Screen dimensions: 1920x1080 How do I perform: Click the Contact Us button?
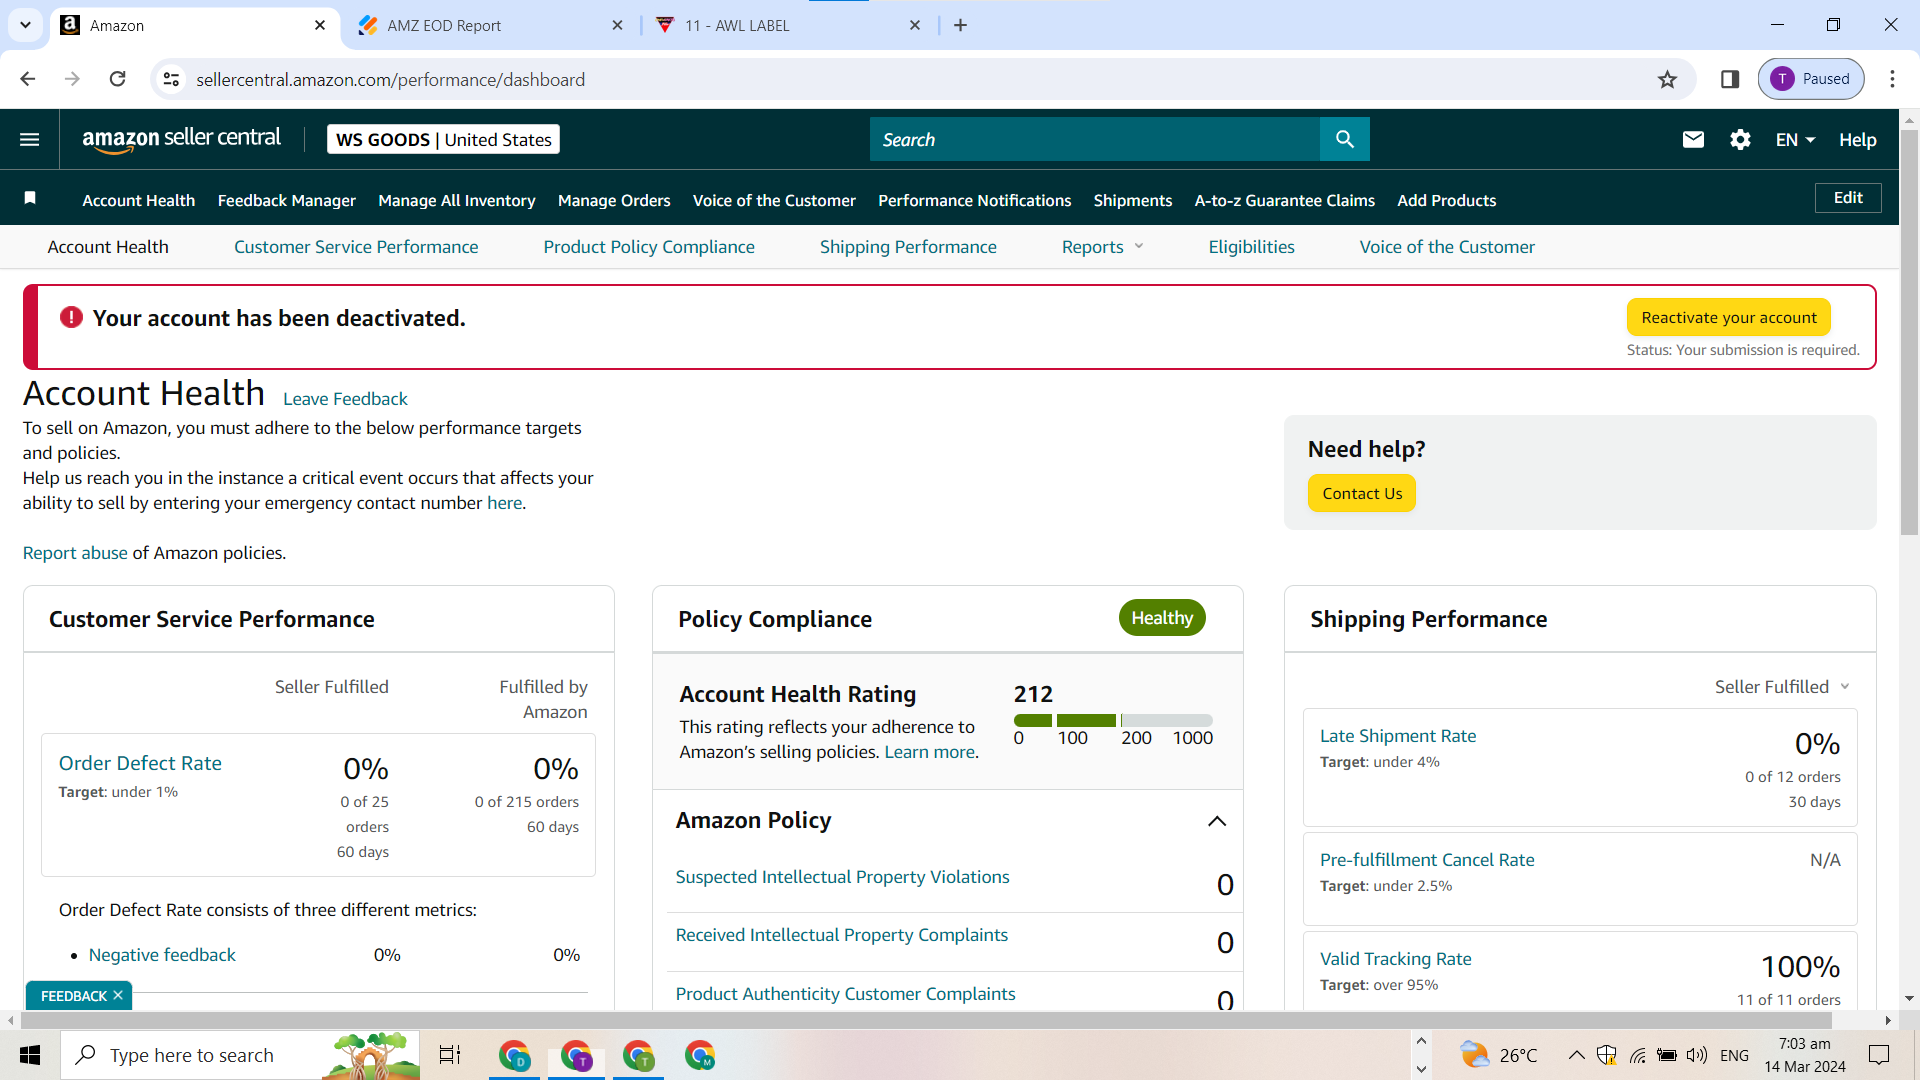click(1362, 493)
